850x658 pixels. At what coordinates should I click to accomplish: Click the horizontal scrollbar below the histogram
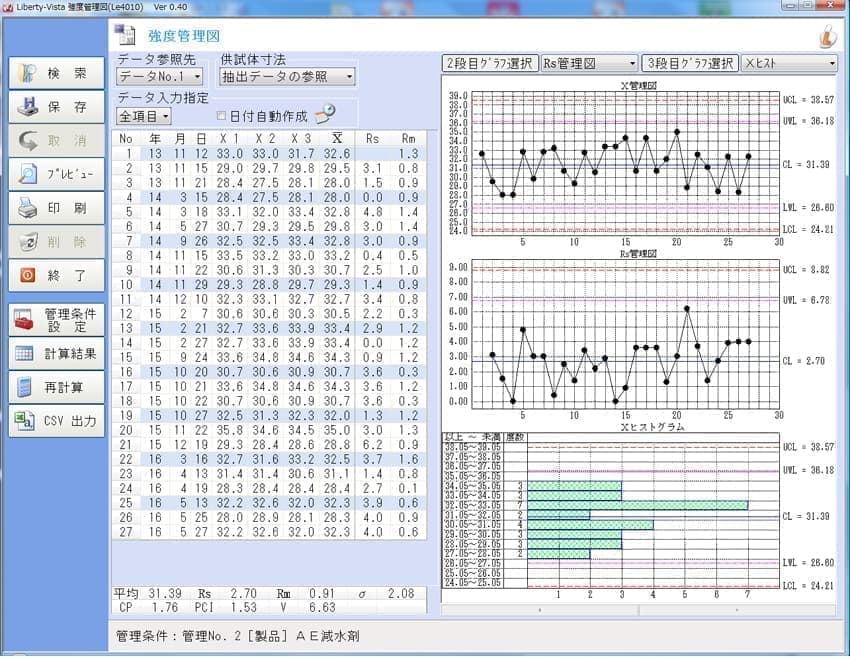pyautogui.click(x=640, y=608)
